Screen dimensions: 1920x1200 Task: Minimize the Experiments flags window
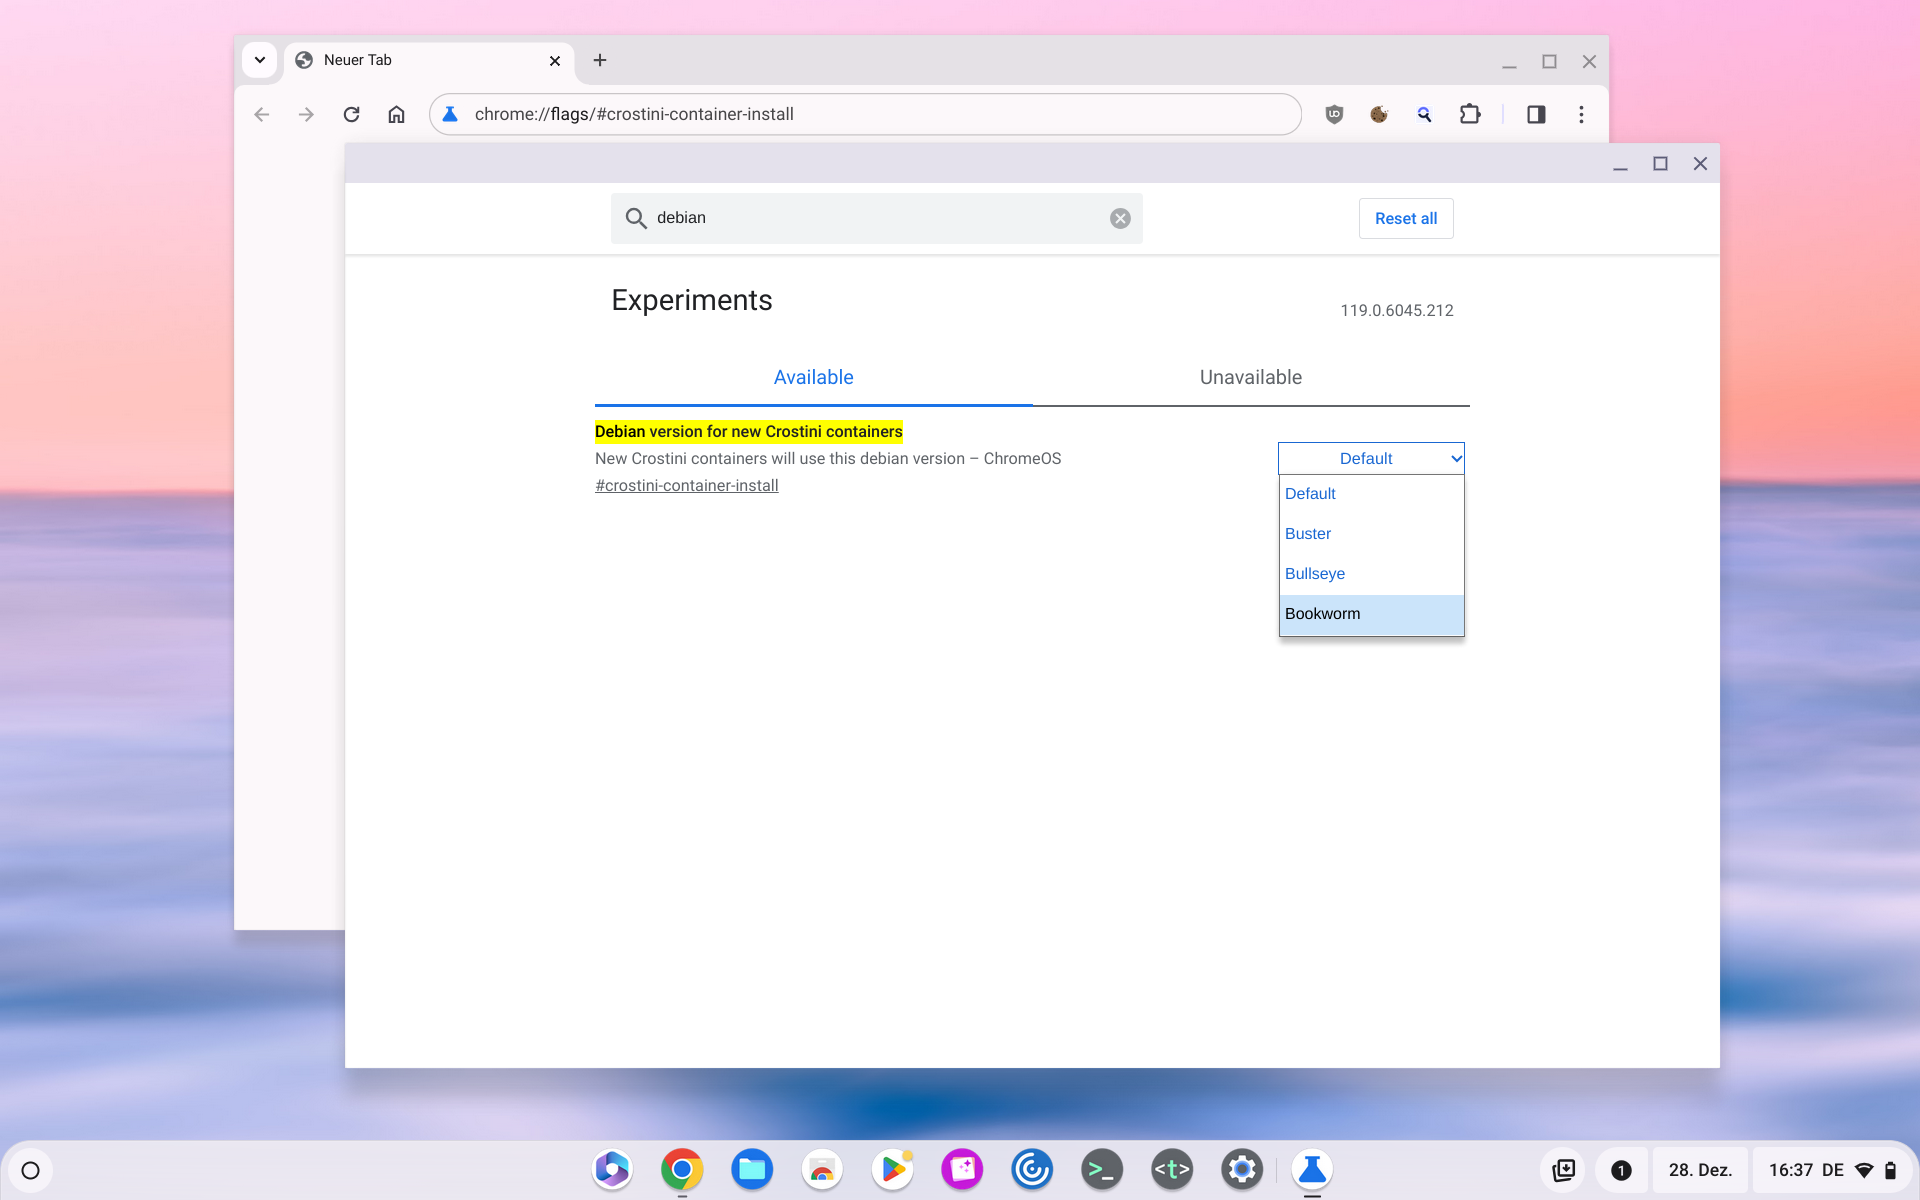pyautogui.click(x=1620, y=164)
